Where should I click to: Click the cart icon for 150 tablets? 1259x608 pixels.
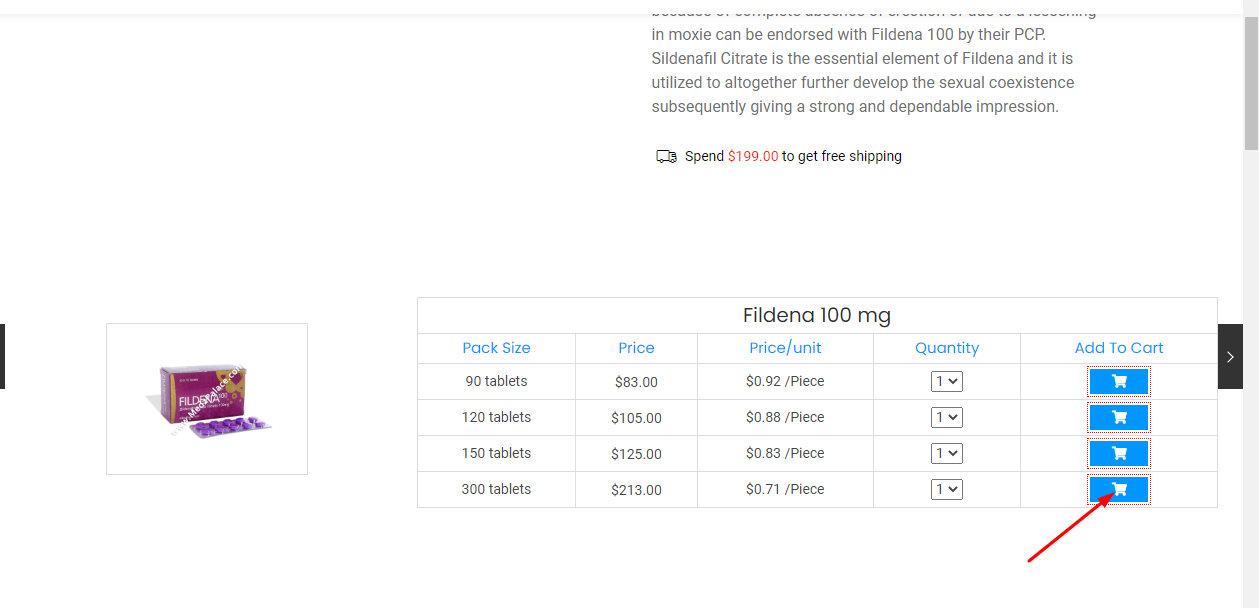[1119, 453]
